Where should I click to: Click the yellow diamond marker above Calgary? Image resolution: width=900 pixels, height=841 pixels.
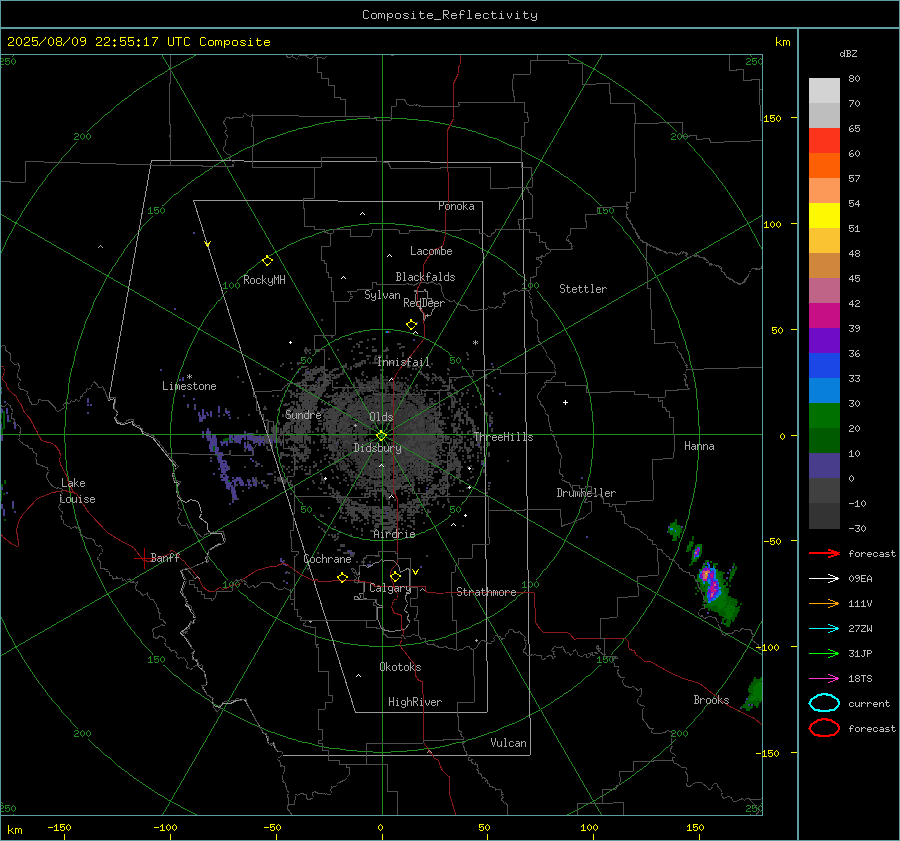click(395, 576)
